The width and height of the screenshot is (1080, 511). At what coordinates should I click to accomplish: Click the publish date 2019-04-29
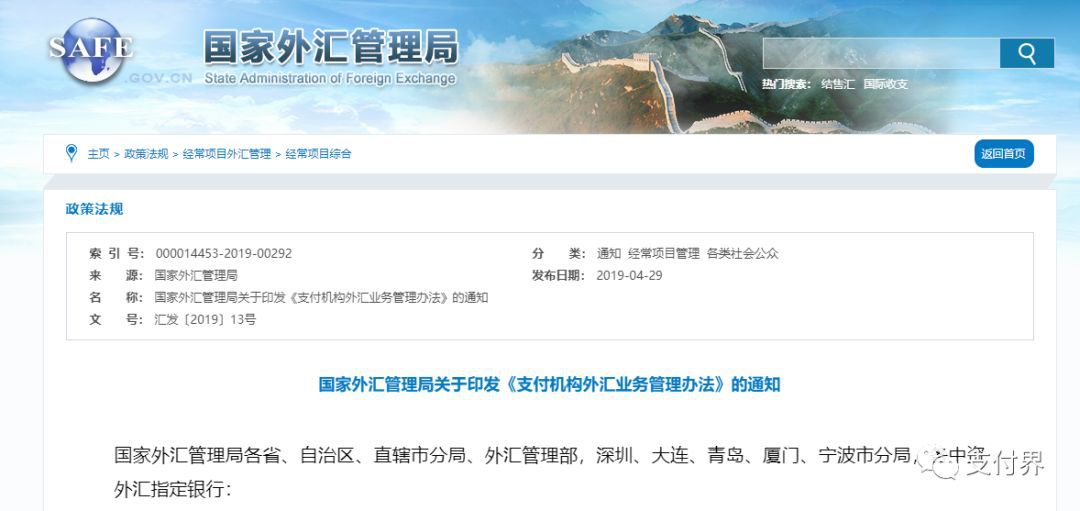click(x=630, y=275)
